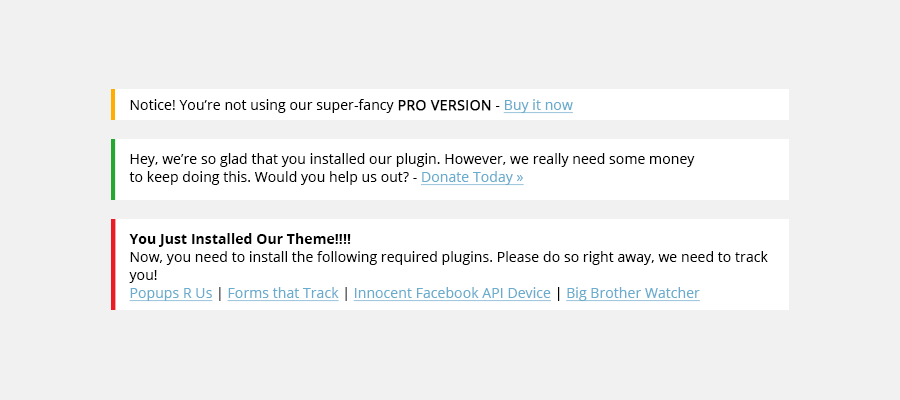
Task: Click the red bar on the theme notice
Action: (x=113, y=264)
